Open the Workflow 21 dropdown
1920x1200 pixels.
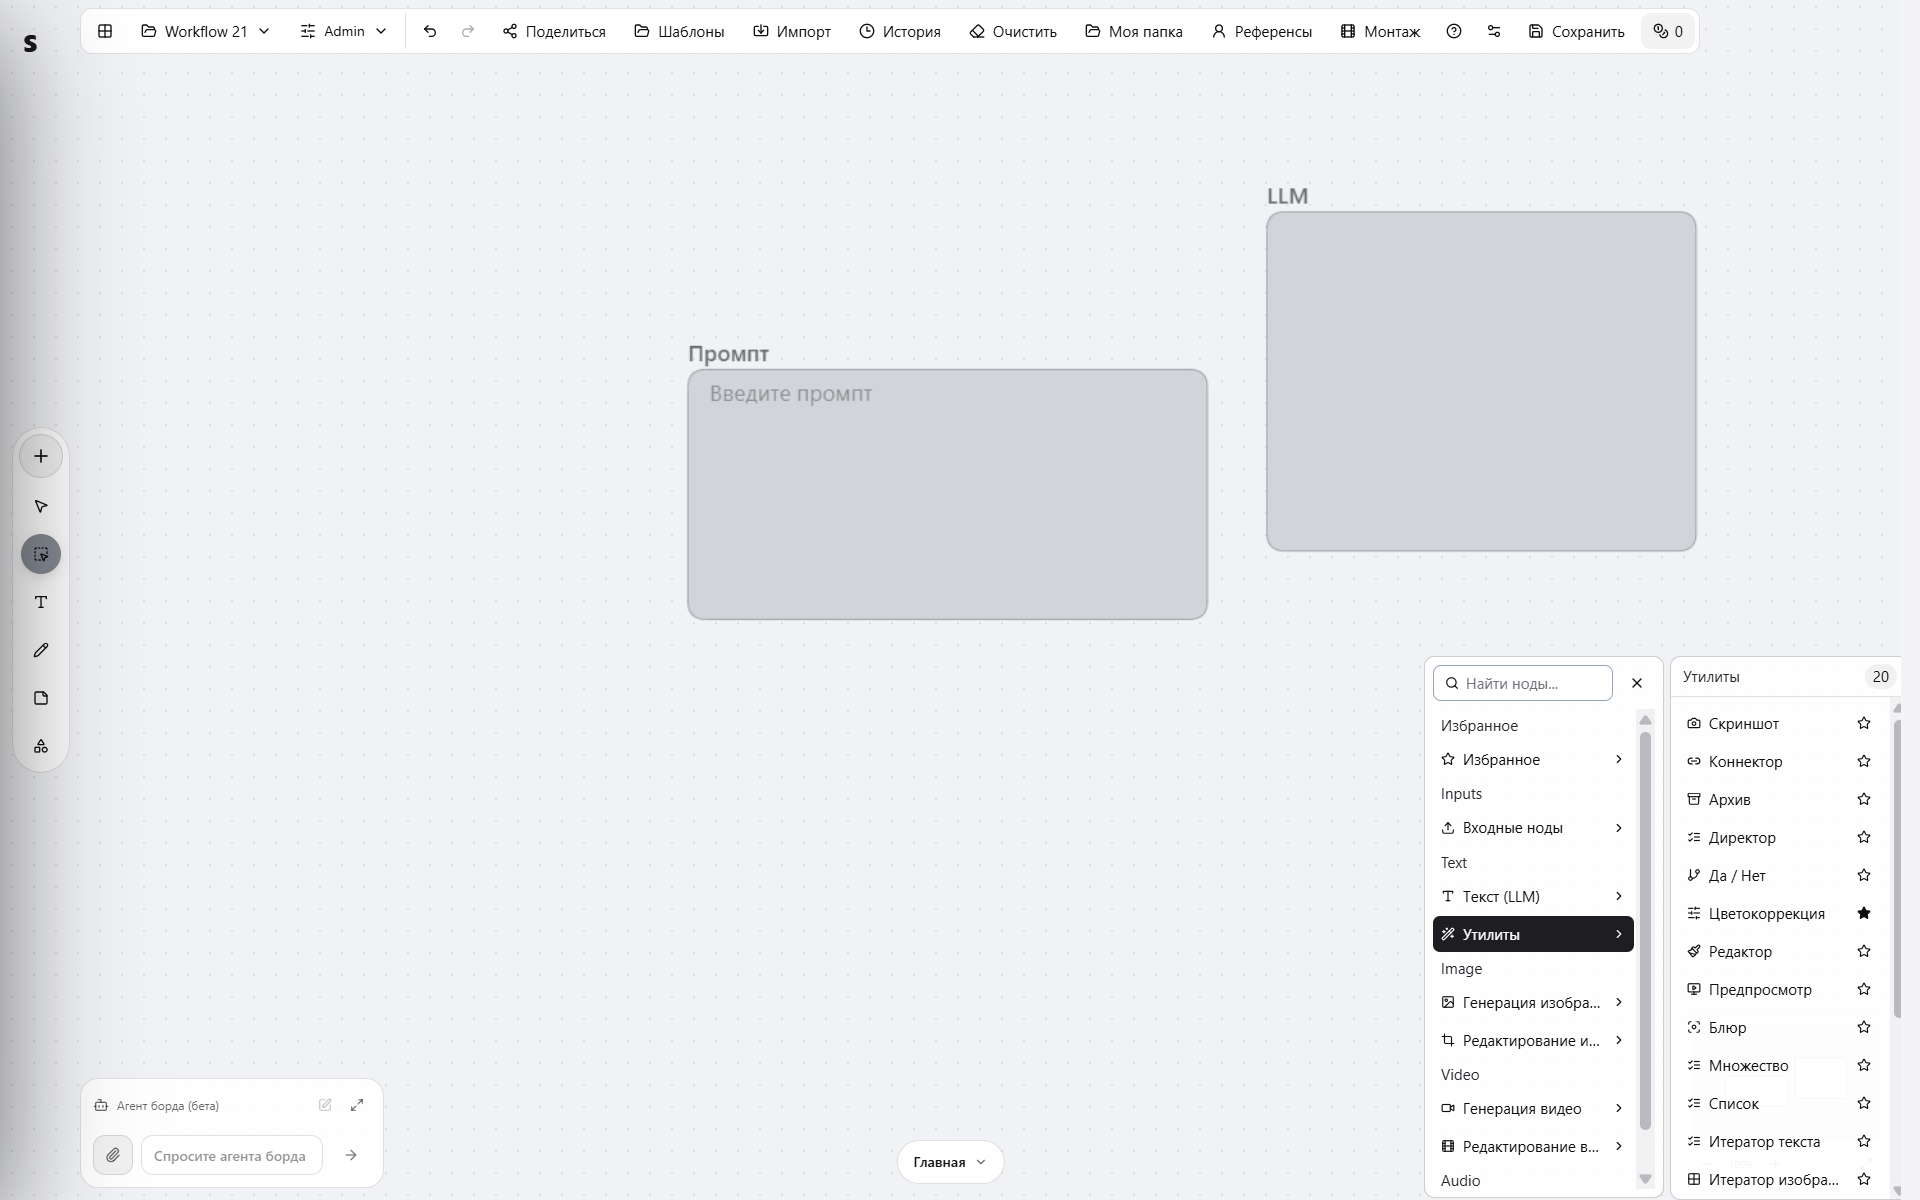[206, 31]
